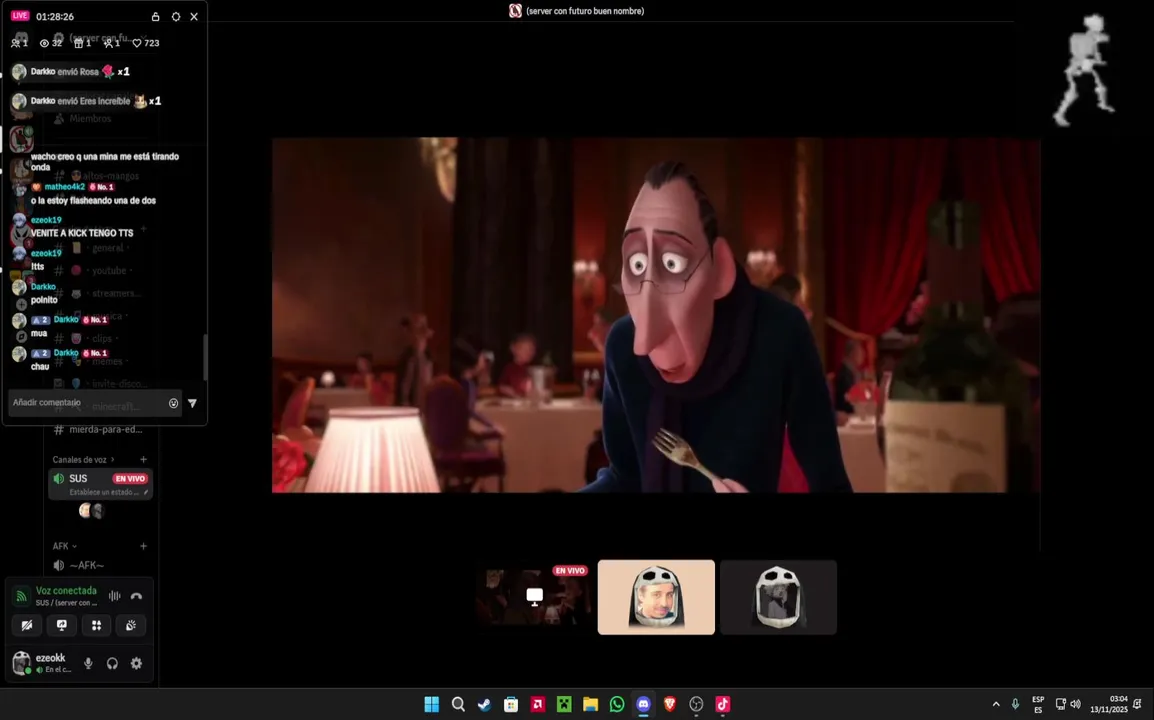This screenshot has width=1154, height=720.
Task: Click the LIVE badge in overlay
Action: pos(20,15)
